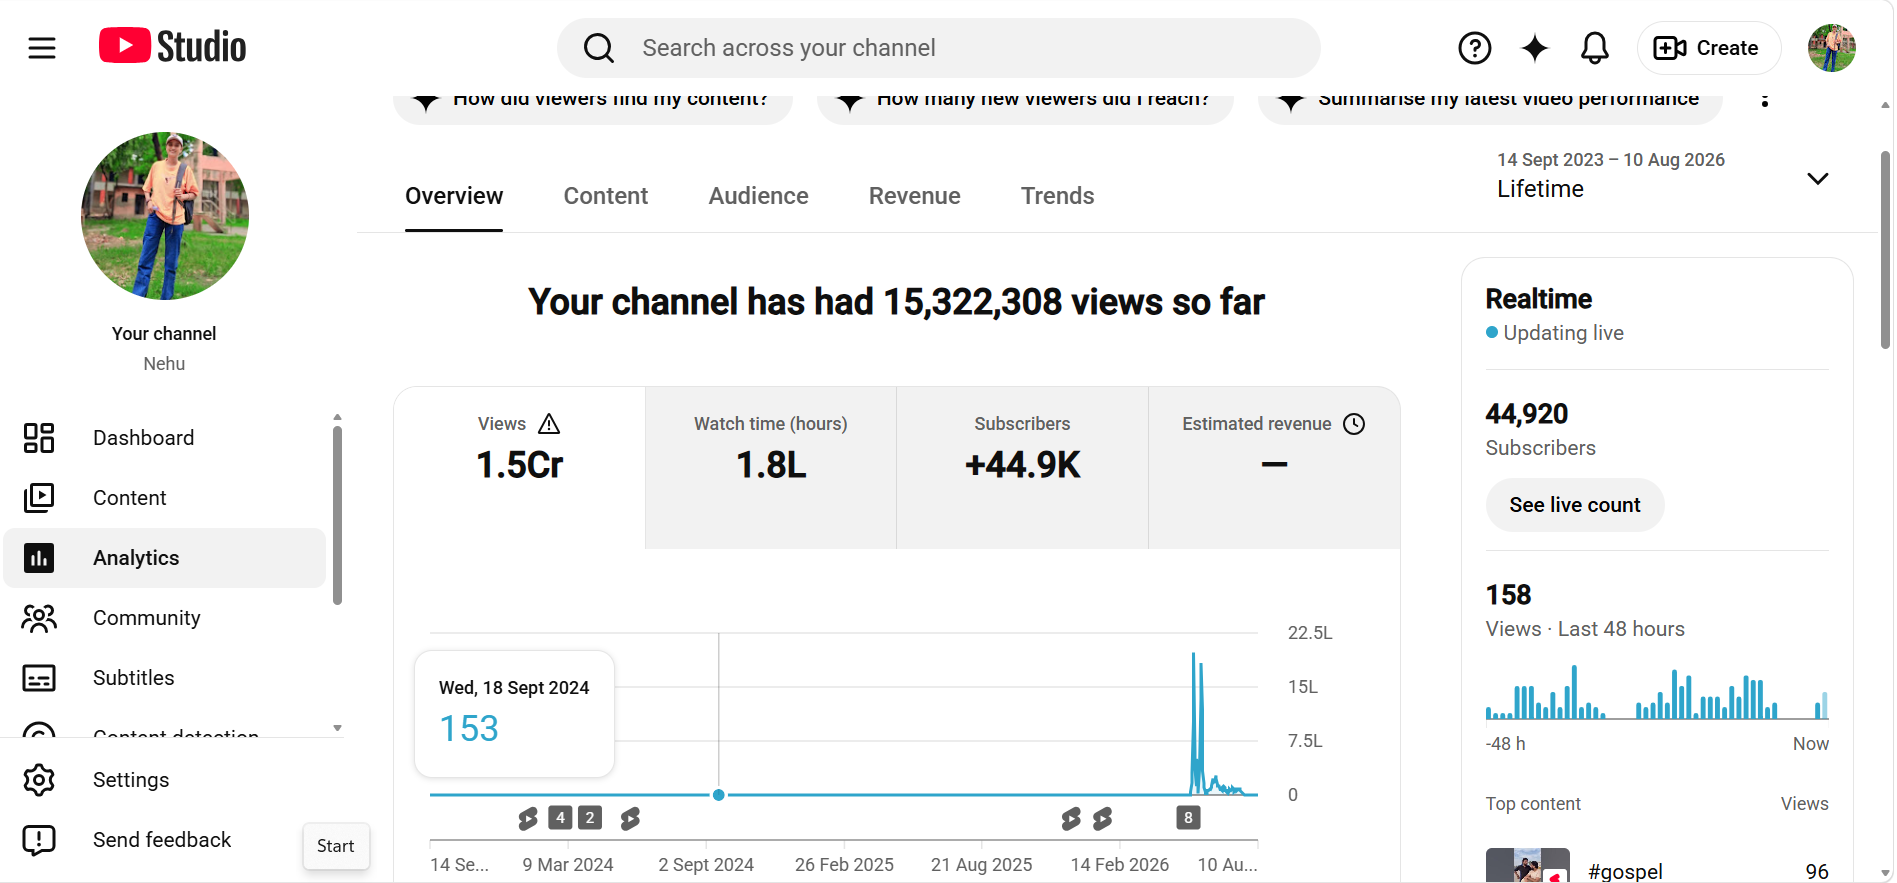
Task: Open the Help question mark icon
Action: click(1475, 48)
